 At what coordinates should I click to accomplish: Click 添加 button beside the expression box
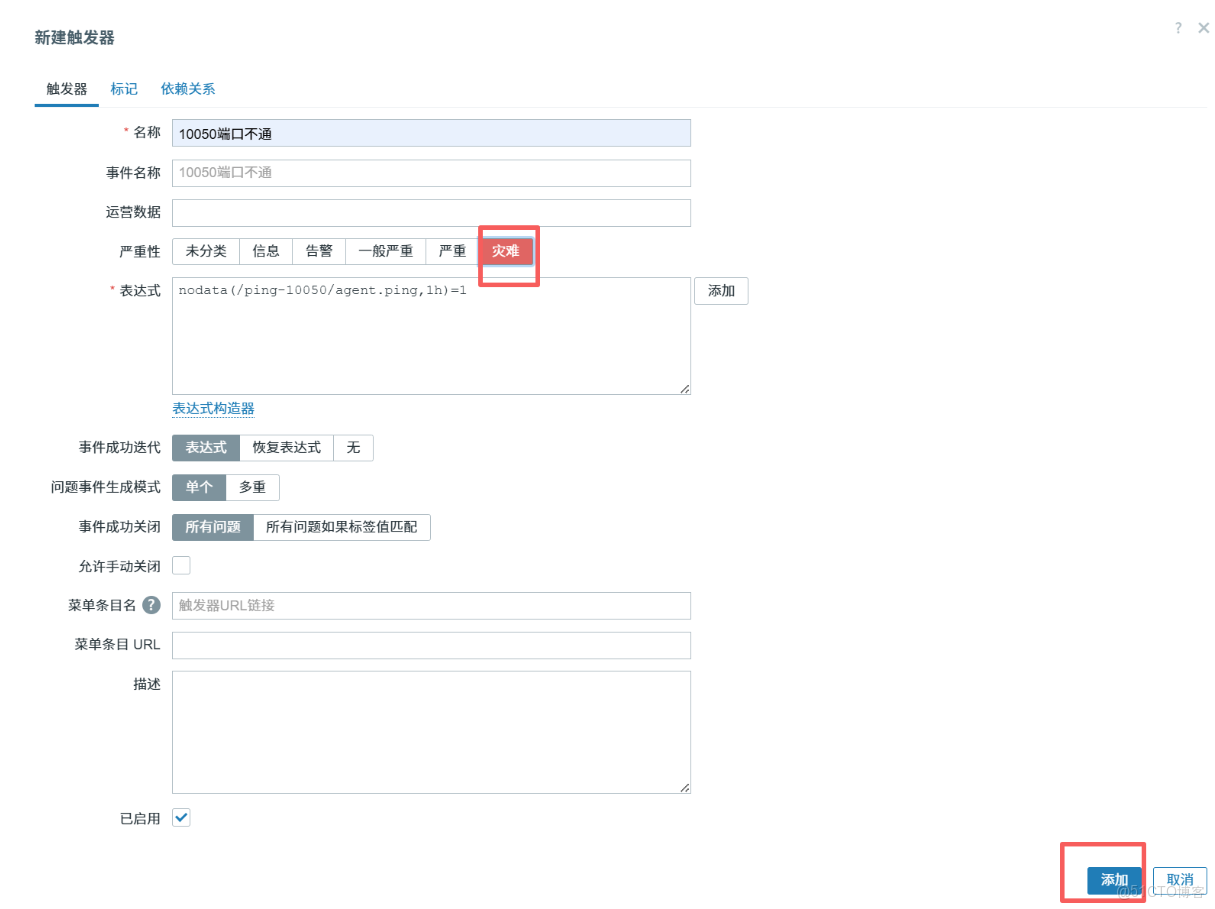(x=721, y=291)
